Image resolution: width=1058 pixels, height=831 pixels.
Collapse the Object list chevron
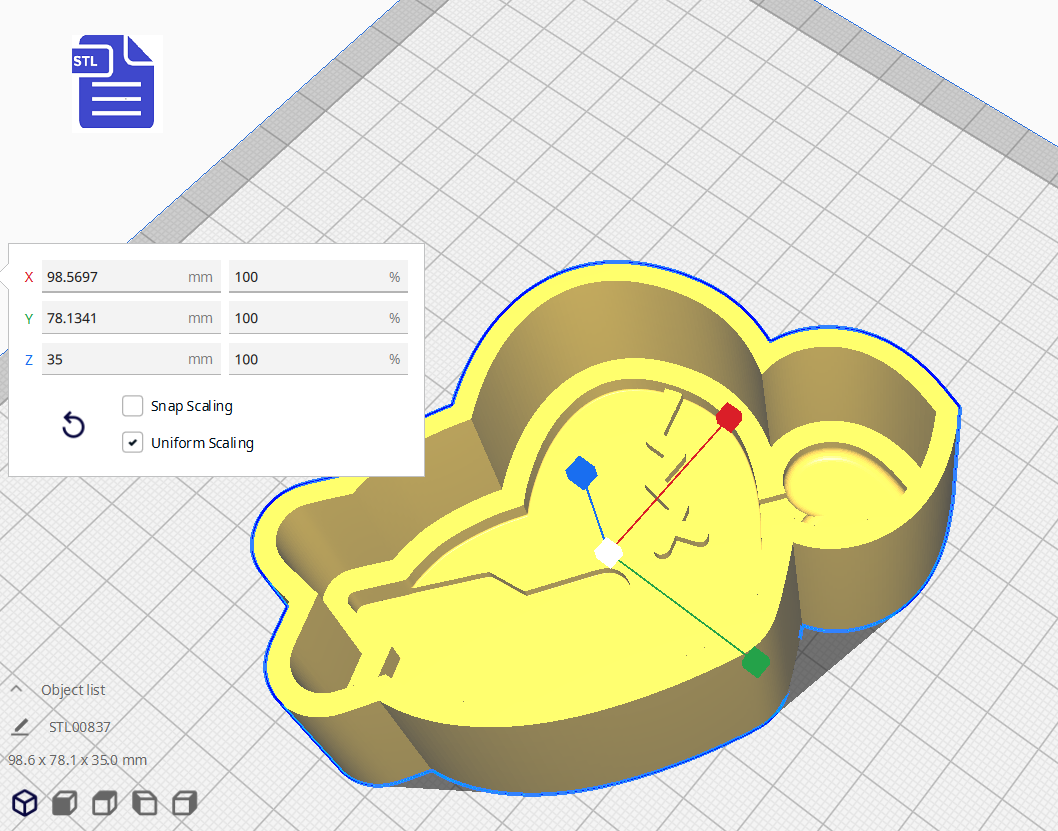pyautogui.click(x=17, y=690)
